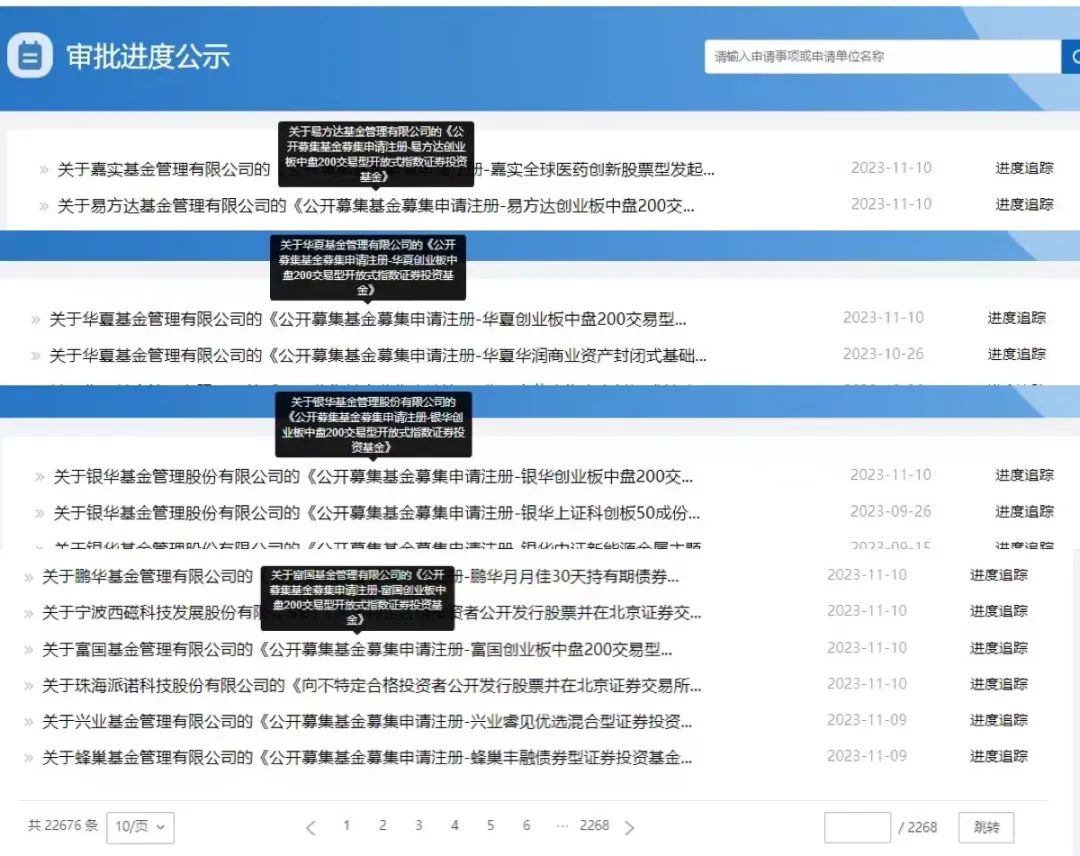Select pagination page 4
The image size is (1080, 856).
pos(454,827)
